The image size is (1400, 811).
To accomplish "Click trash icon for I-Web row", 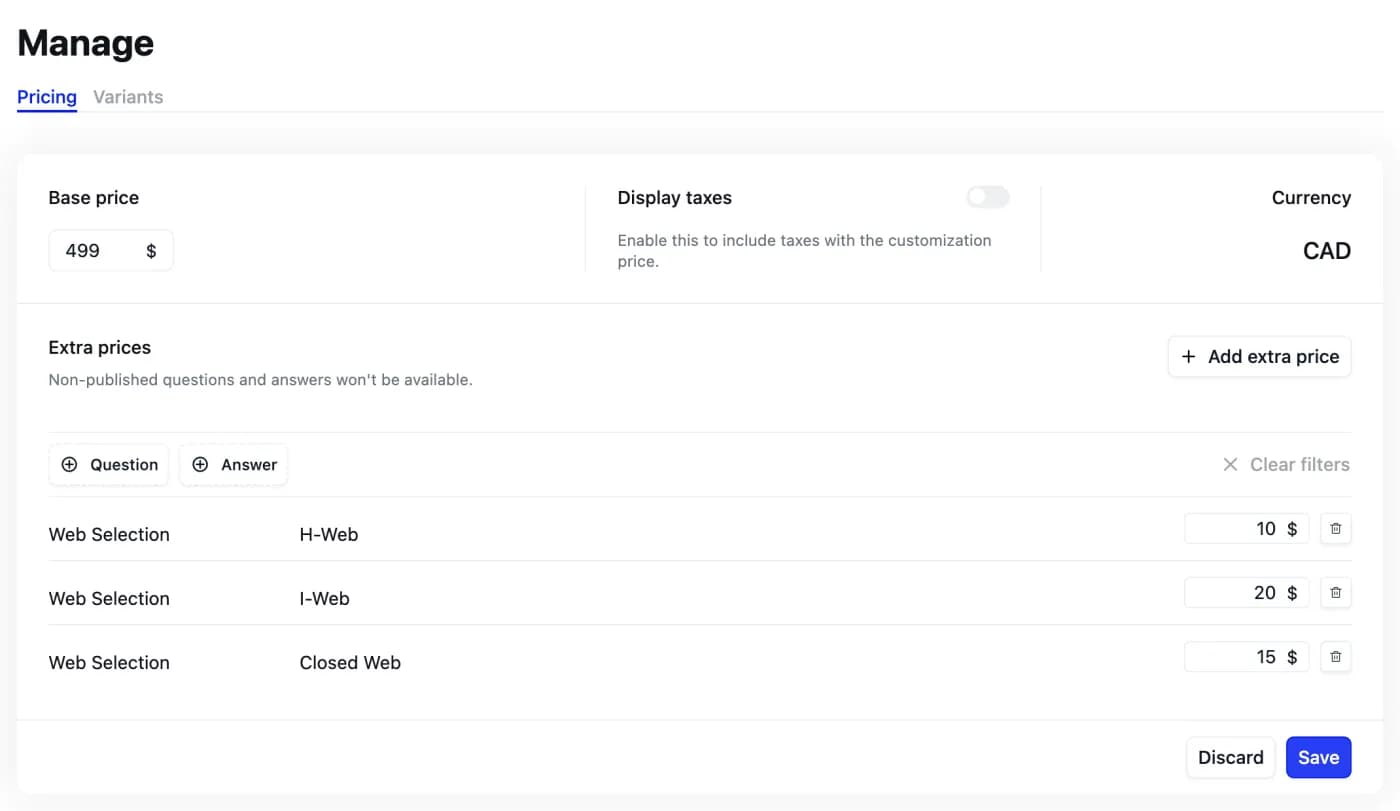I will pyautogui.click(x=1335, y=593).
